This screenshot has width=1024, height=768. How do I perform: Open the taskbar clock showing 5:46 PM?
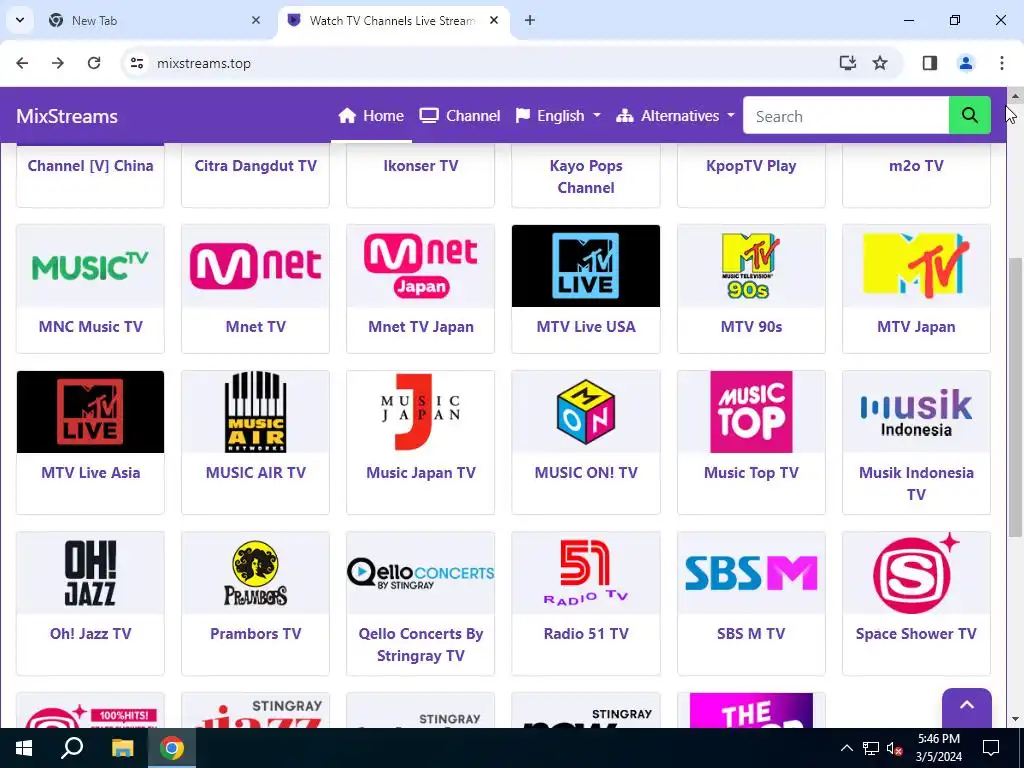938,748
